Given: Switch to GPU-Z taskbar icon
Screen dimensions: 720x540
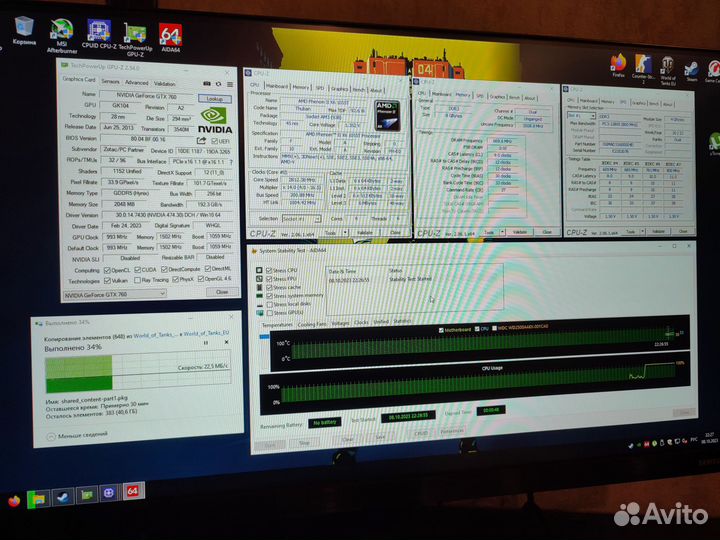Looking at the screenshot, I should (x=86, y=495).
